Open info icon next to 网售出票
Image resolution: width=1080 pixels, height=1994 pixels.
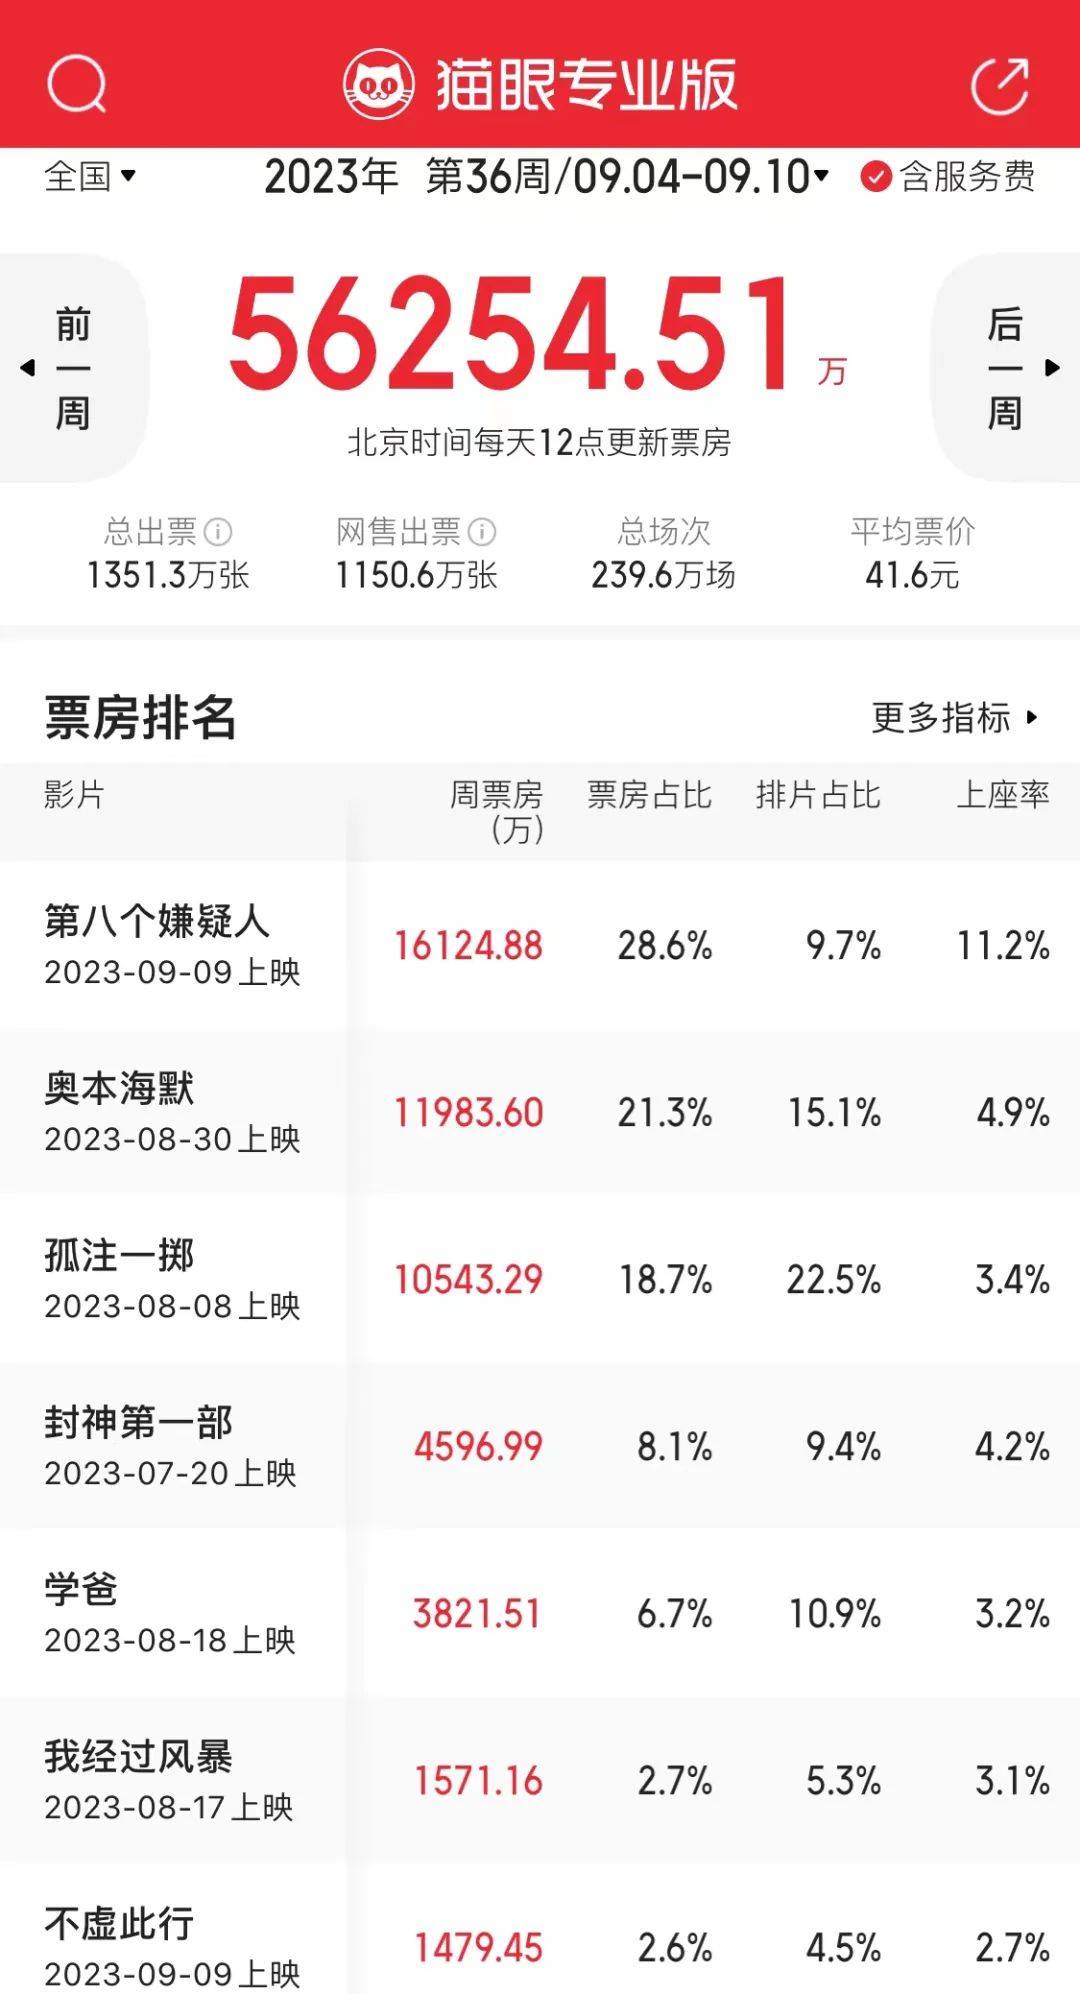point(482,532)
